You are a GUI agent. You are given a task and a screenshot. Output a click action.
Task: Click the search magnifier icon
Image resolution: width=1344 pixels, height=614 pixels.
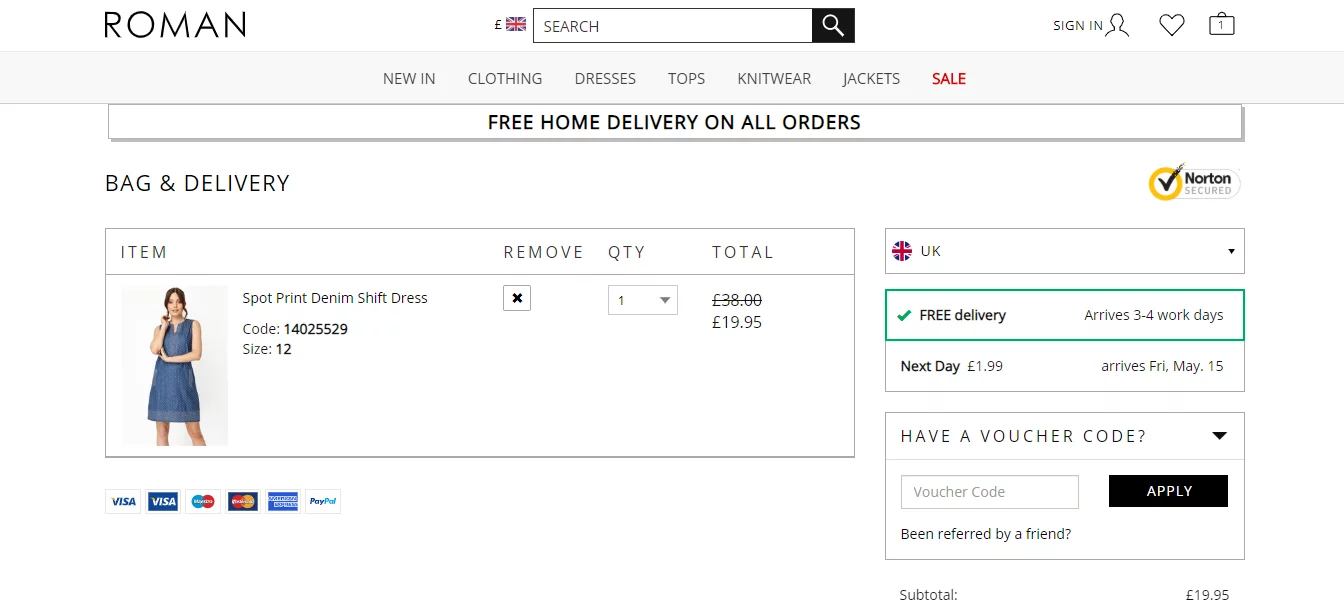pyautogui.click(x=833, y=26)
